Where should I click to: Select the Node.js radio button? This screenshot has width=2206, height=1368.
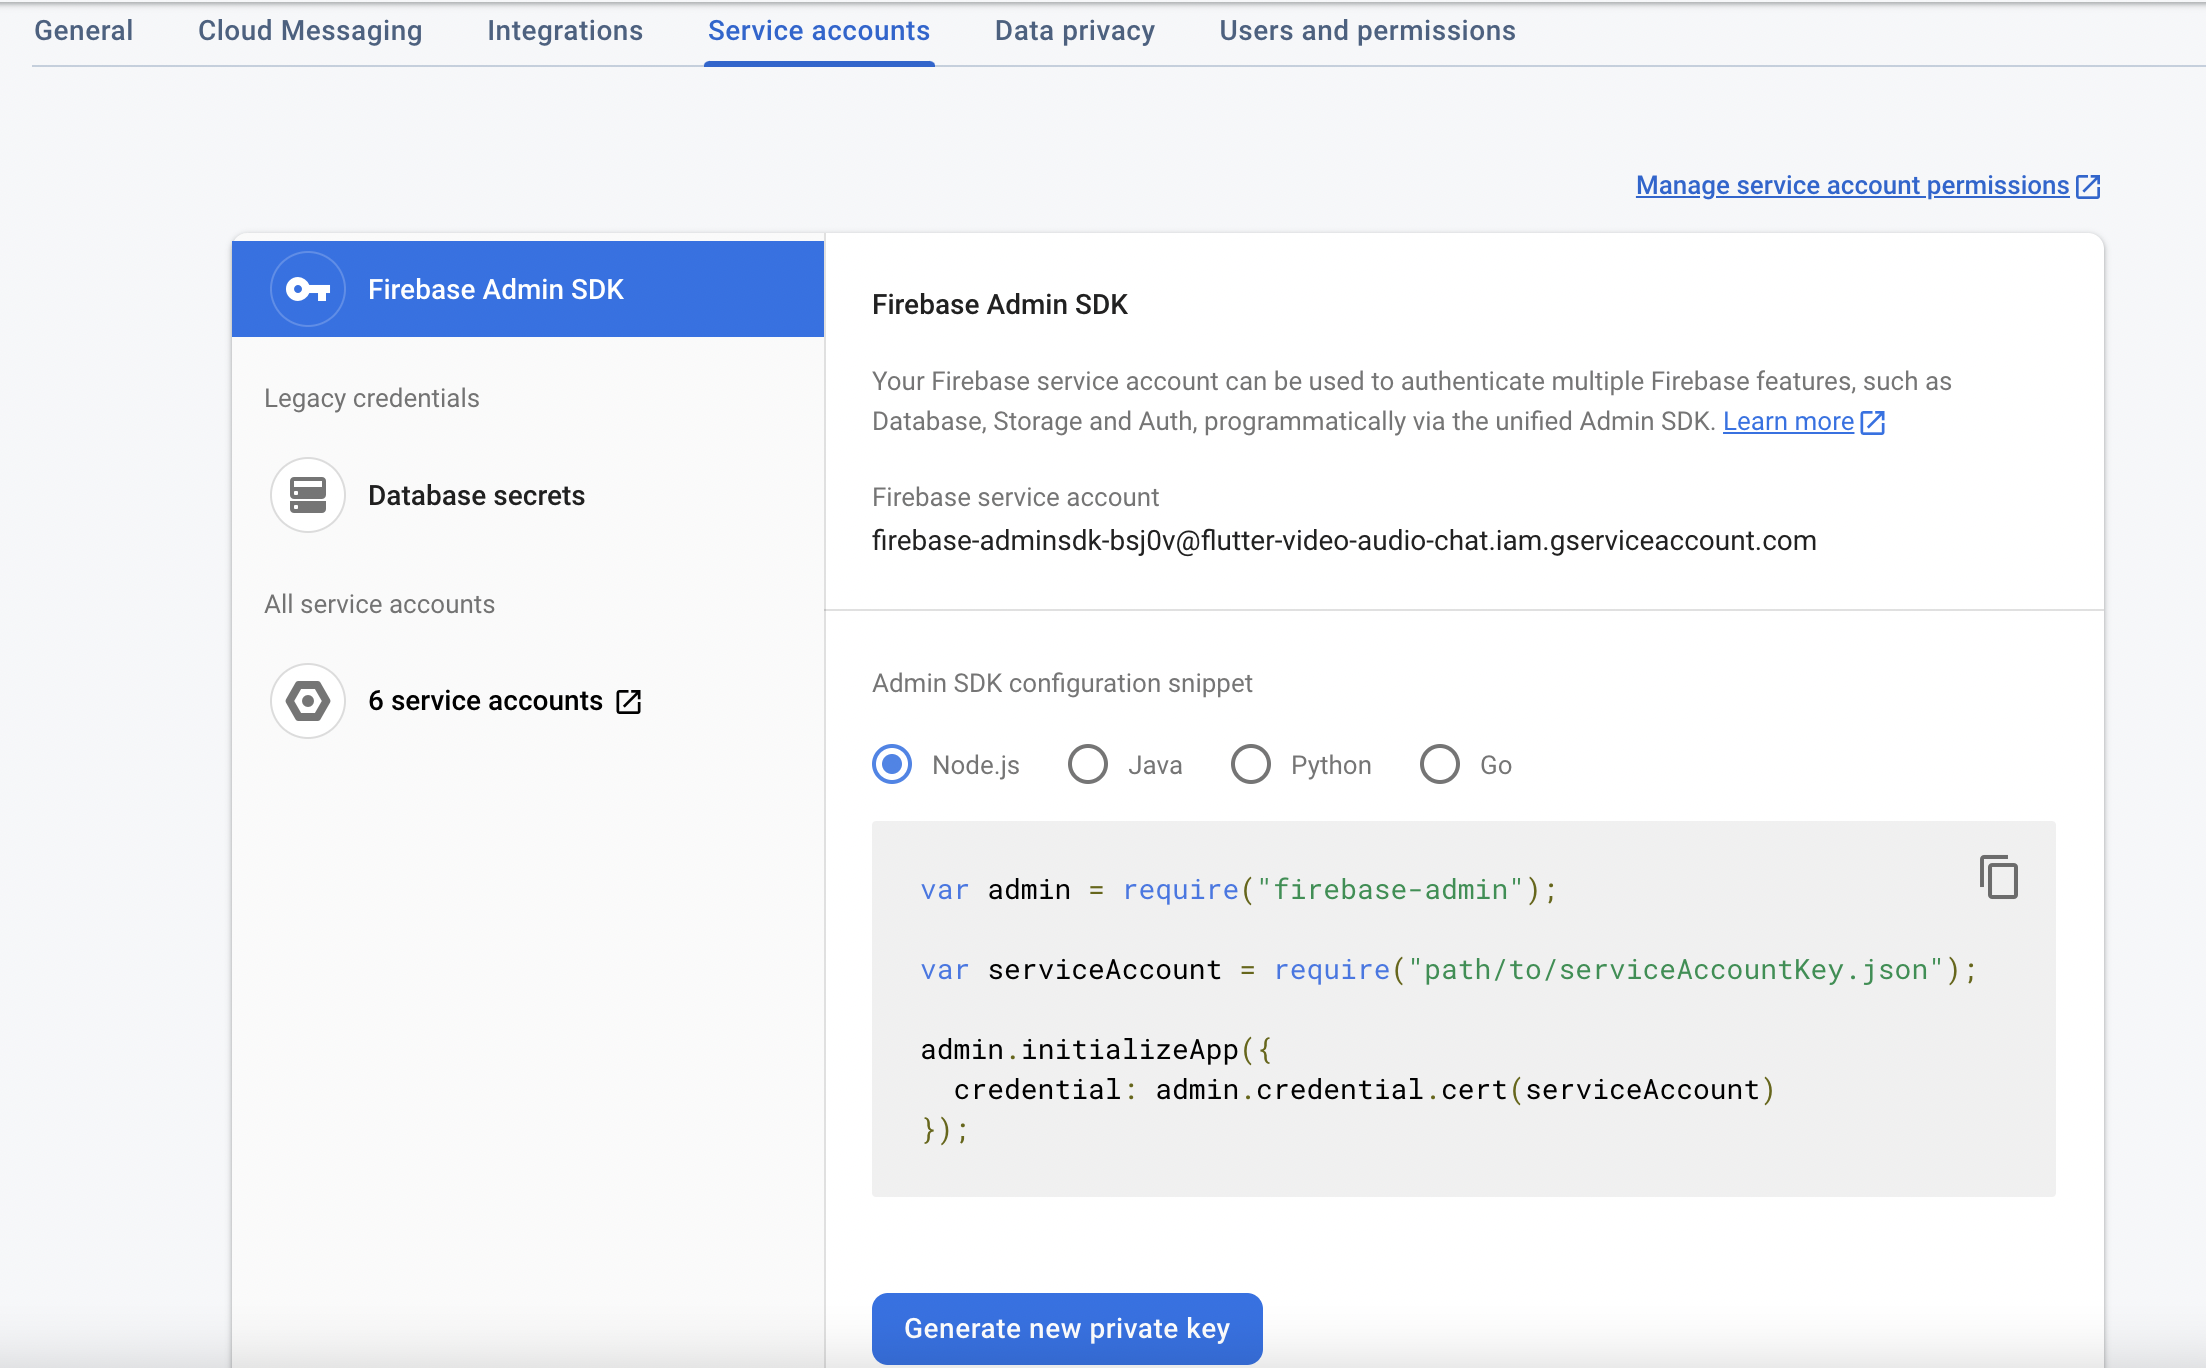click(x=892, y=764)
